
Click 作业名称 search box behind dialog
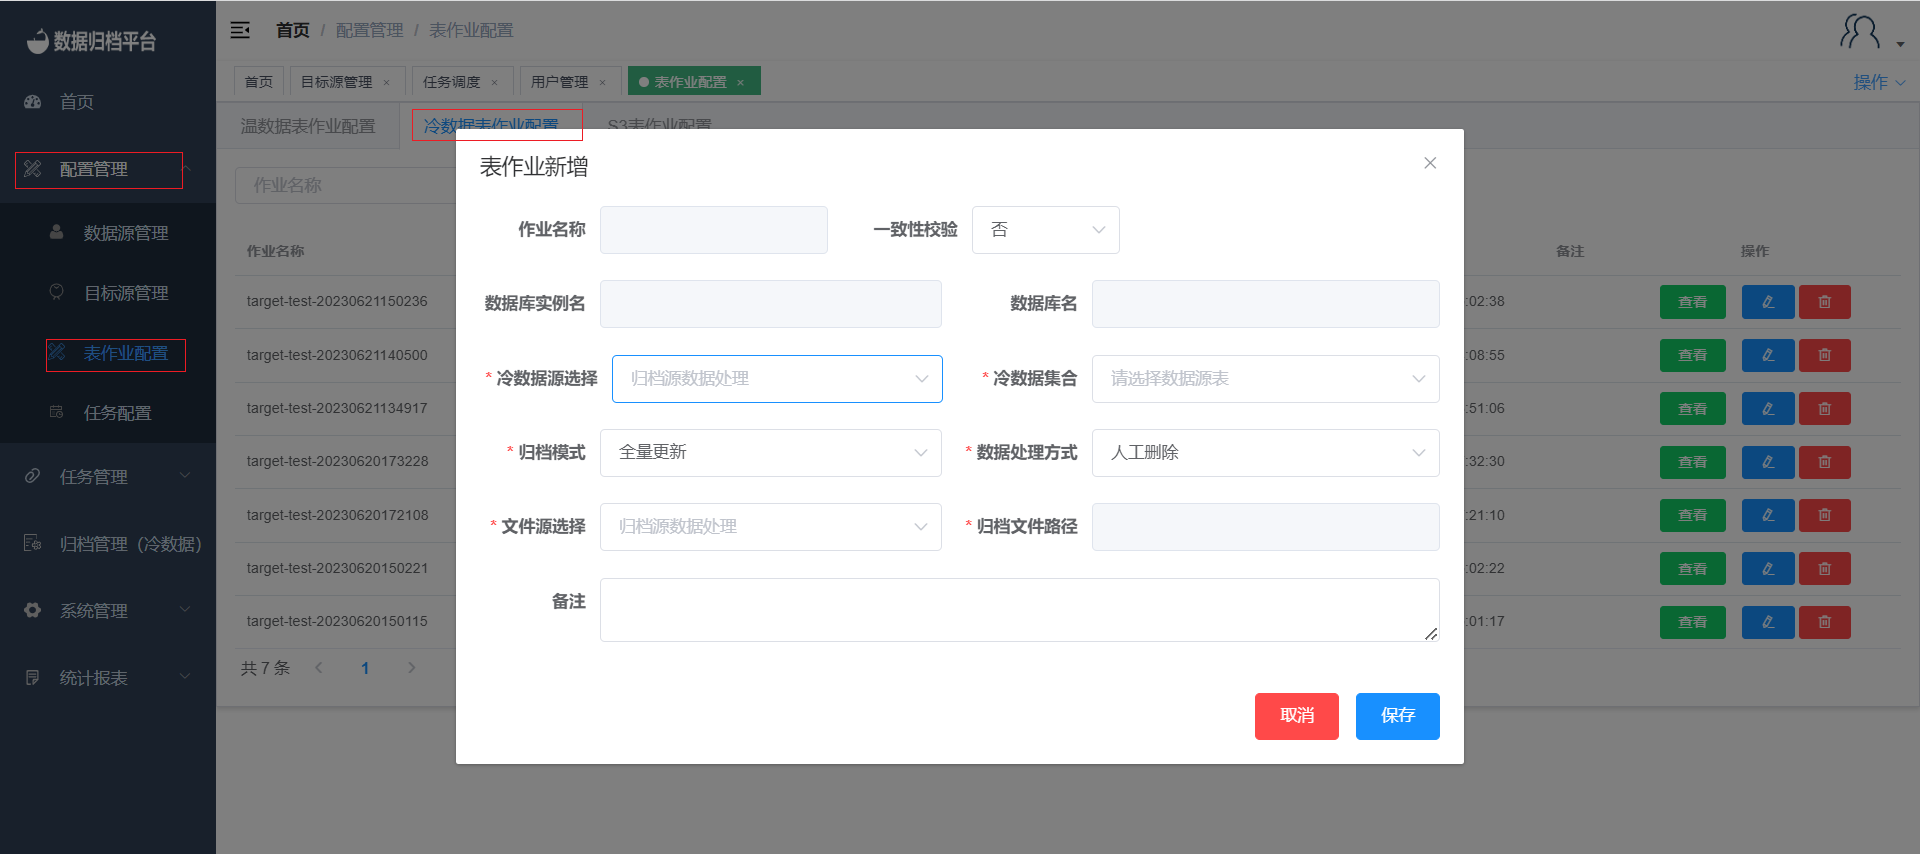tap(345, 185)
